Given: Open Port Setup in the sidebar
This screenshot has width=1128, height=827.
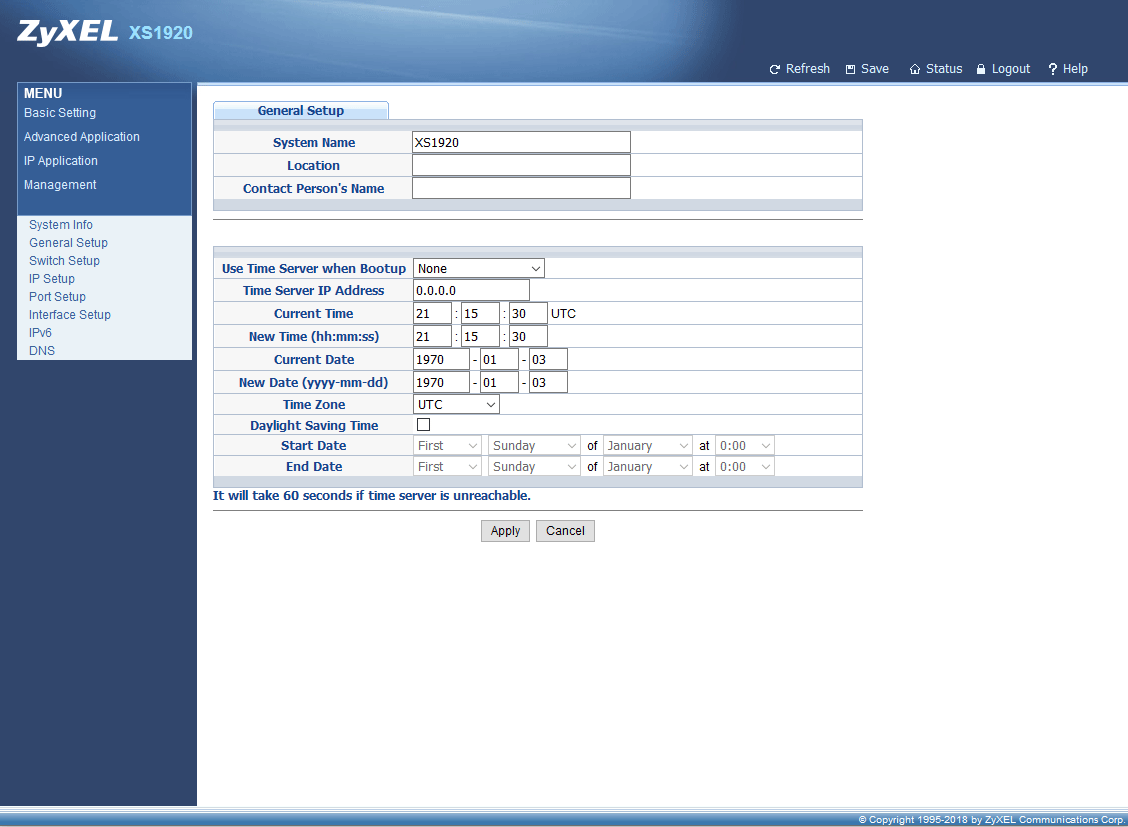Looking at the screenshot, I should pyautogui.click(x=57, y=297).
